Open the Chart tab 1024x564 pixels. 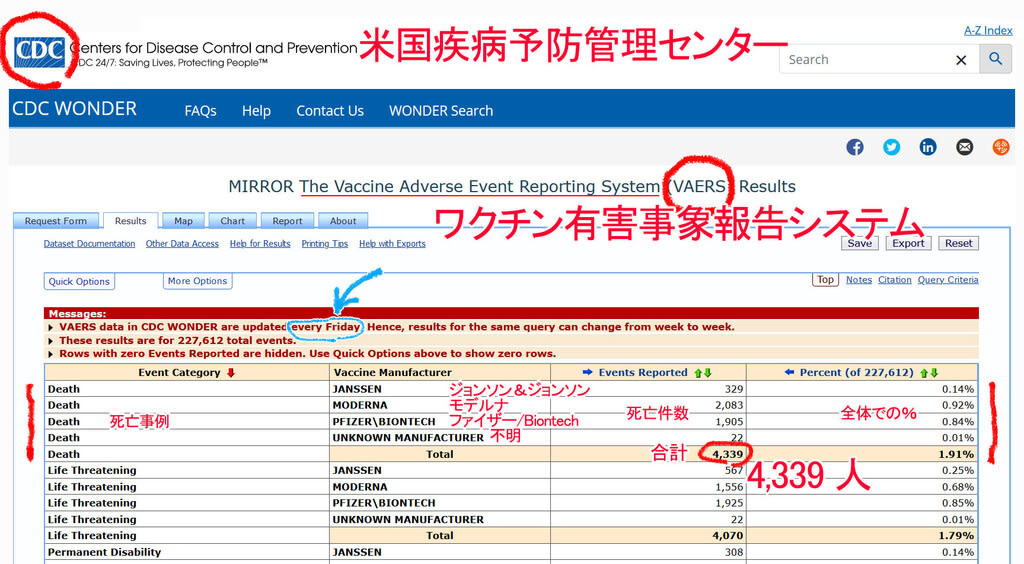pos(232,221)
